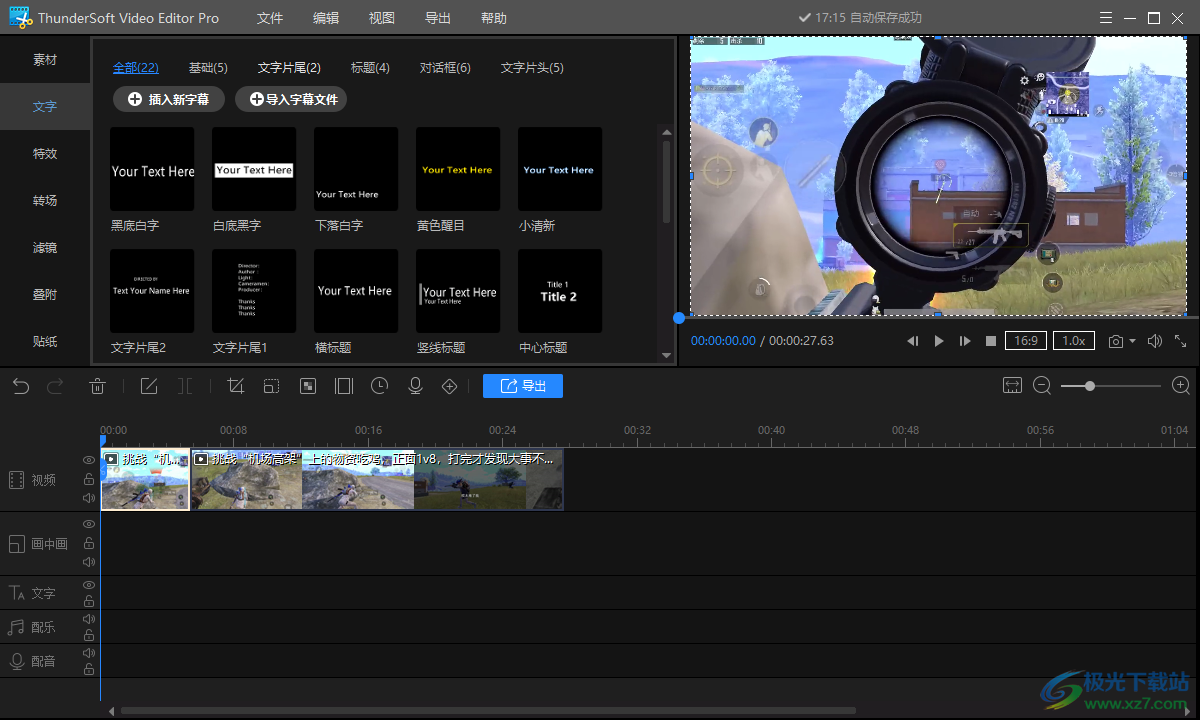Open the 编辑 menu
The height and width of the screenshot is (720, 1200).
[326, 18]
